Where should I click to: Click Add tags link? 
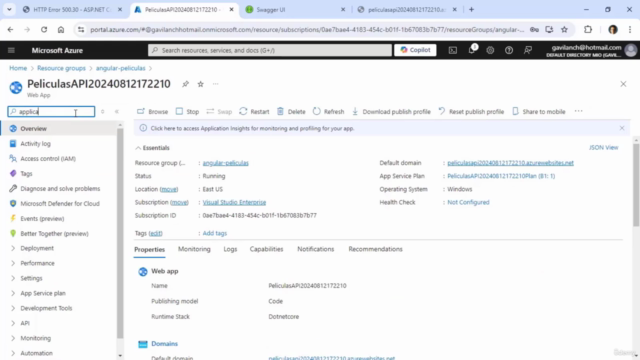215,233
